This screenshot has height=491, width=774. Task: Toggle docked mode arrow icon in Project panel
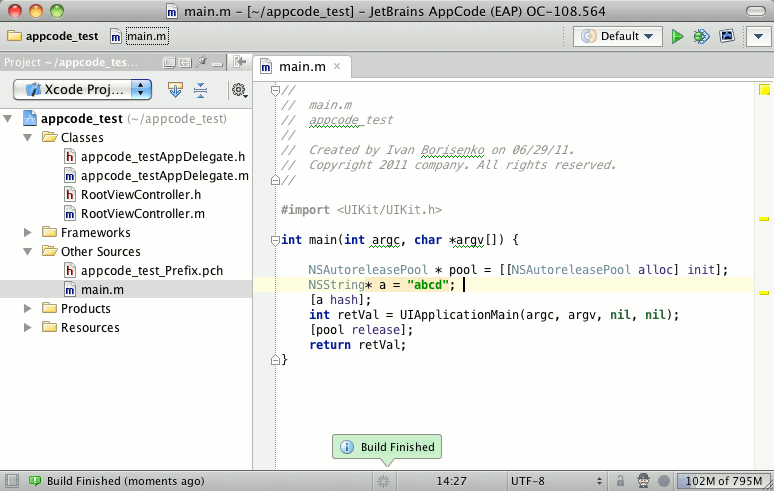[x=185, y=63]
